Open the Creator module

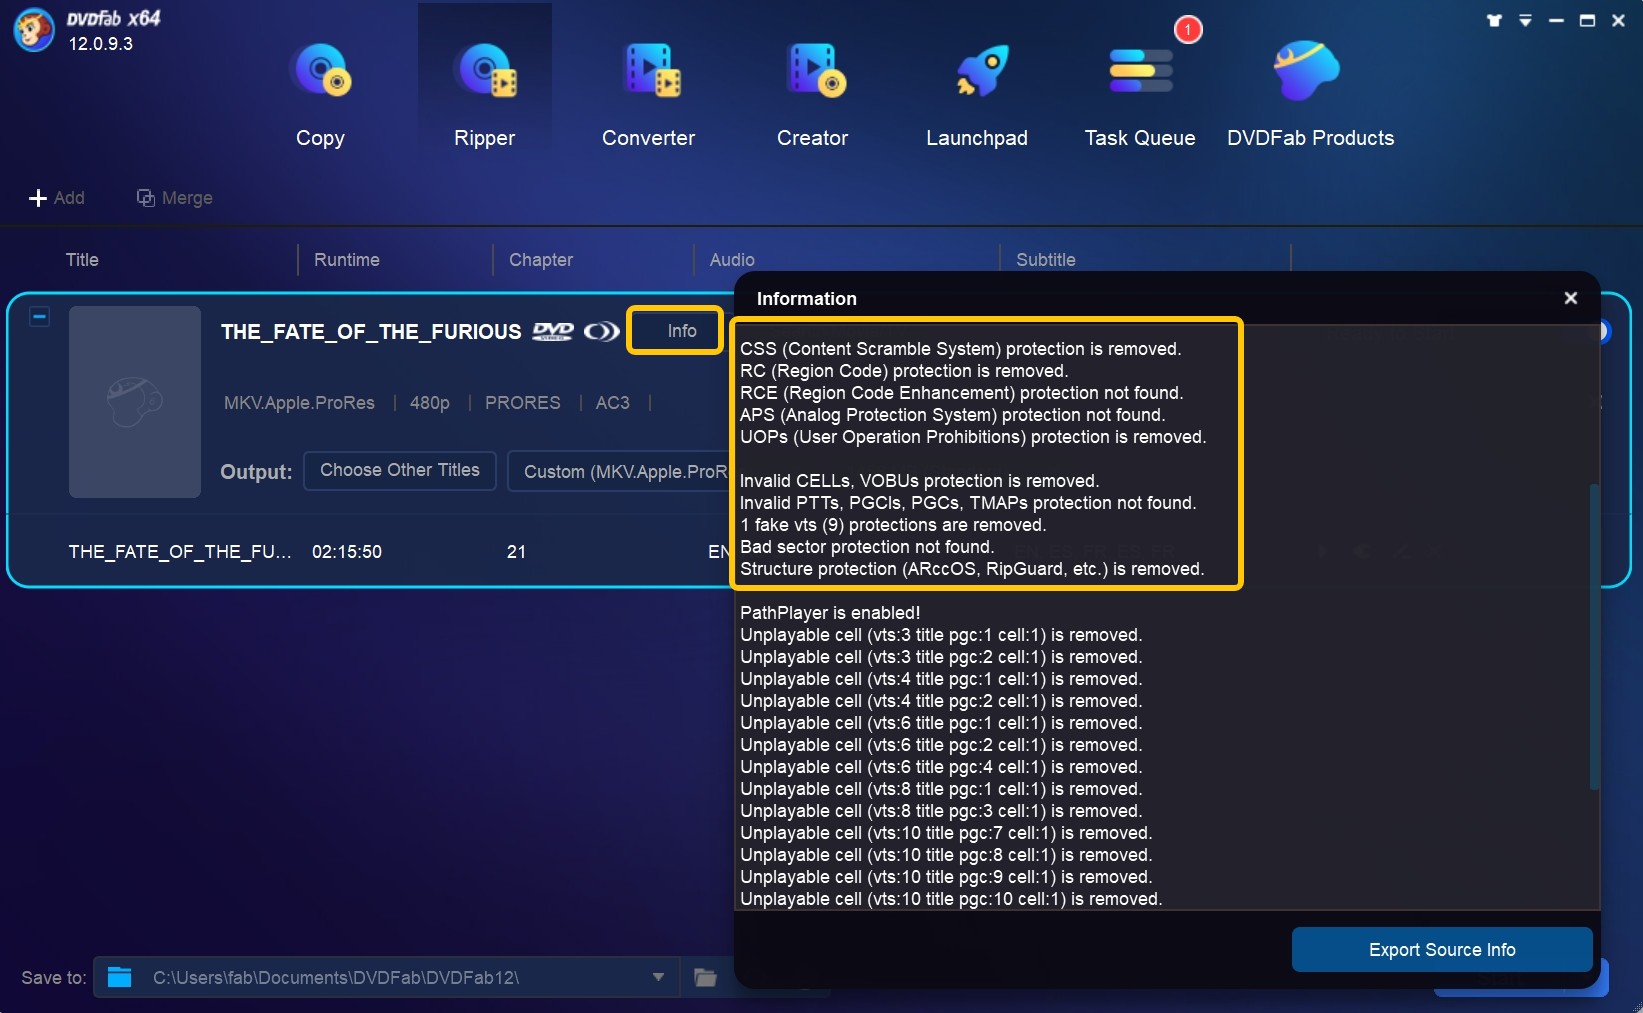[x=812, y=96]
